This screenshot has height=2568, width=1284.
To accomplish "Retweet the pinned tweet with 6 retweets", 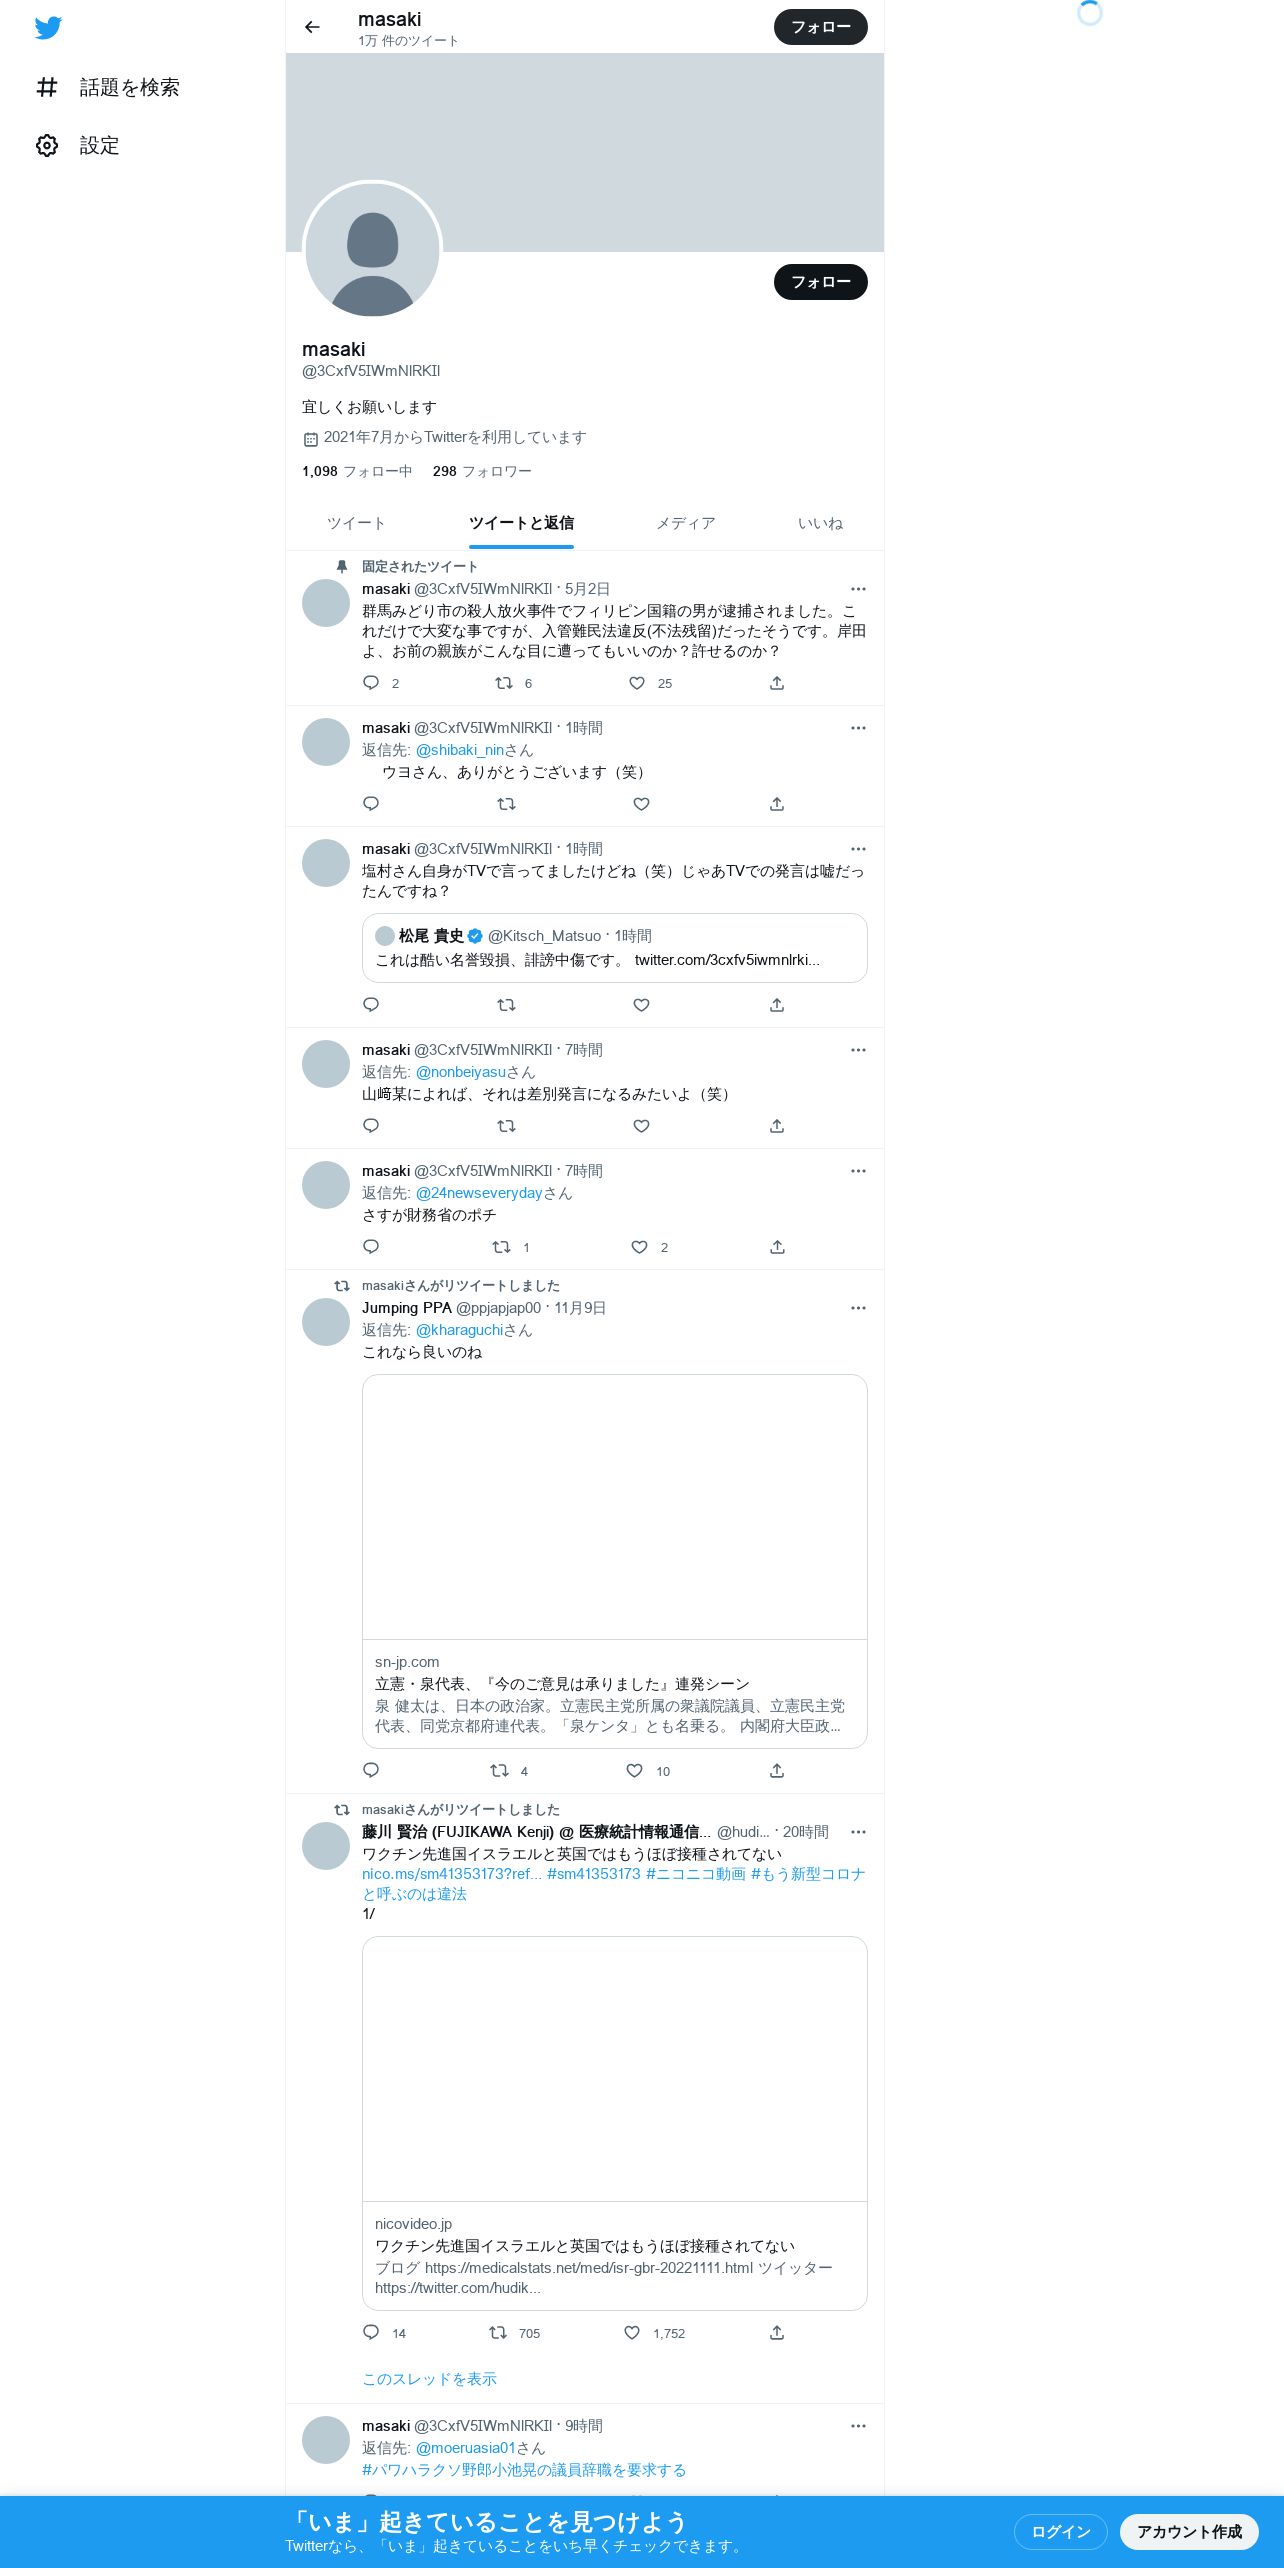I will (504, 683).
